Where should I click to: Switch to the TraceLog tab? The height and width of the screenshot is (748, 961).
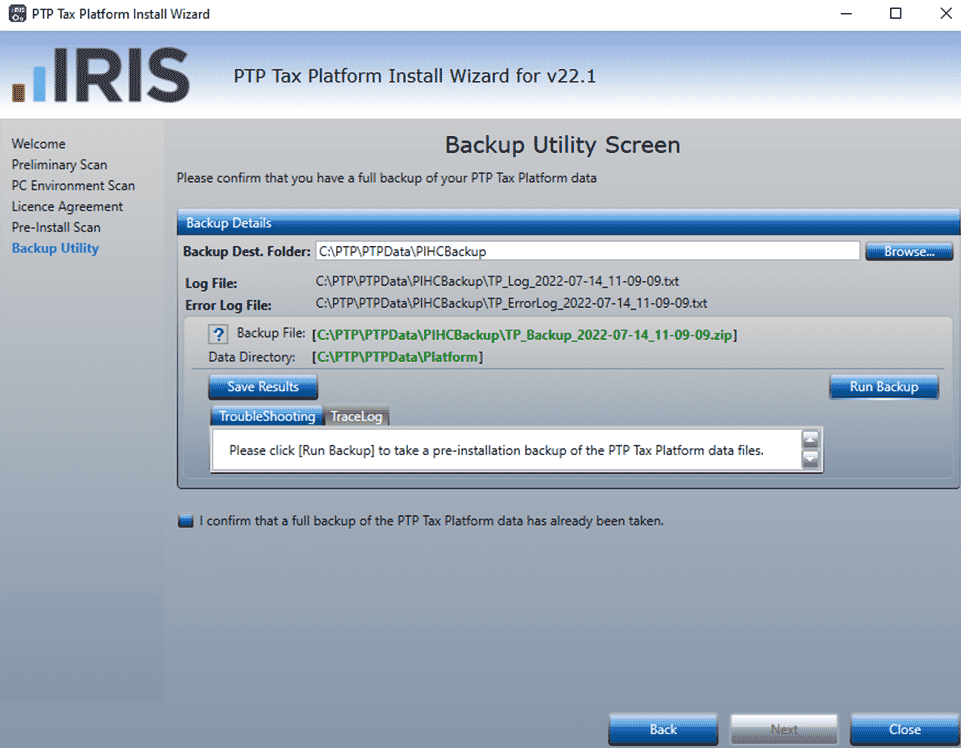(x=356, y=416)
